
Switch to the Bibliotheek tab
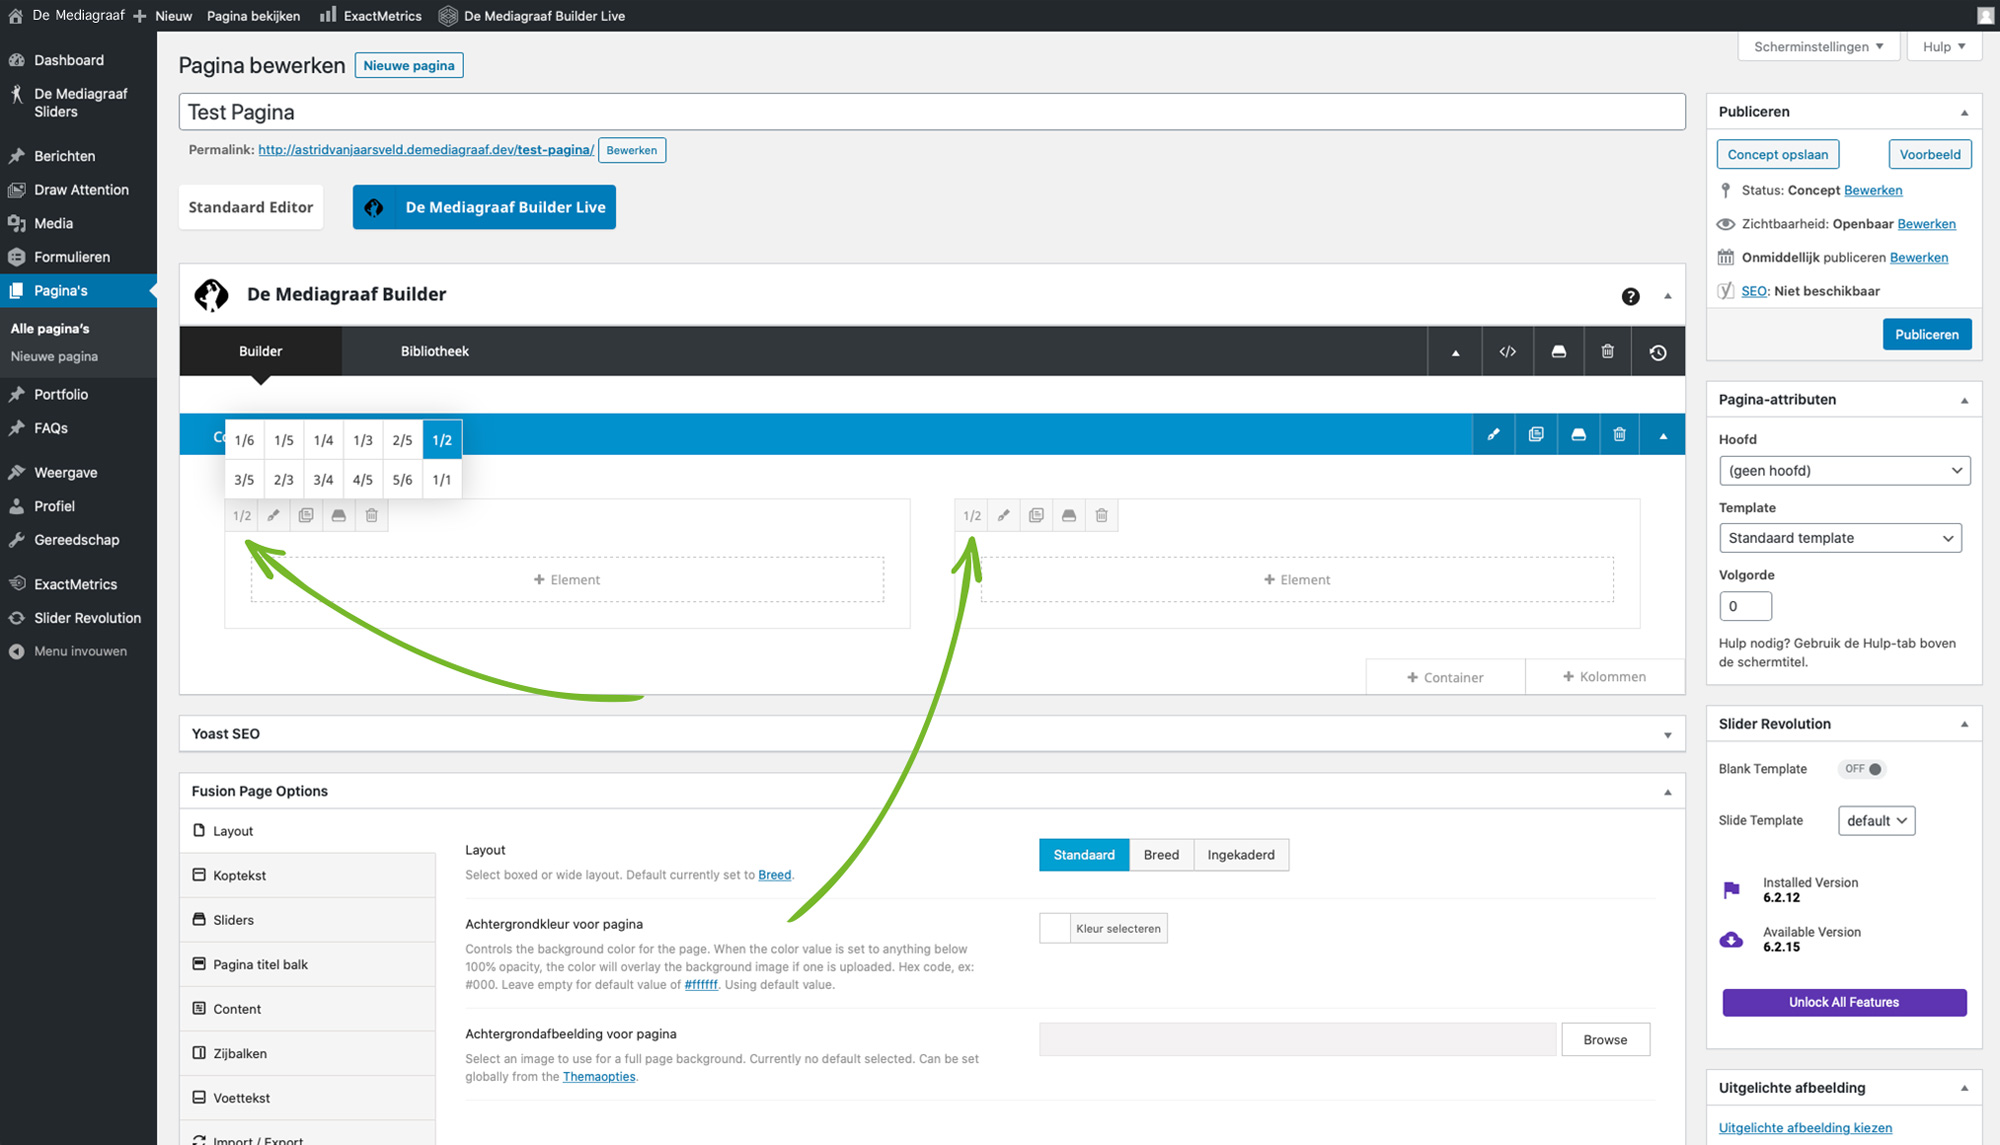[x=434, y=352]
